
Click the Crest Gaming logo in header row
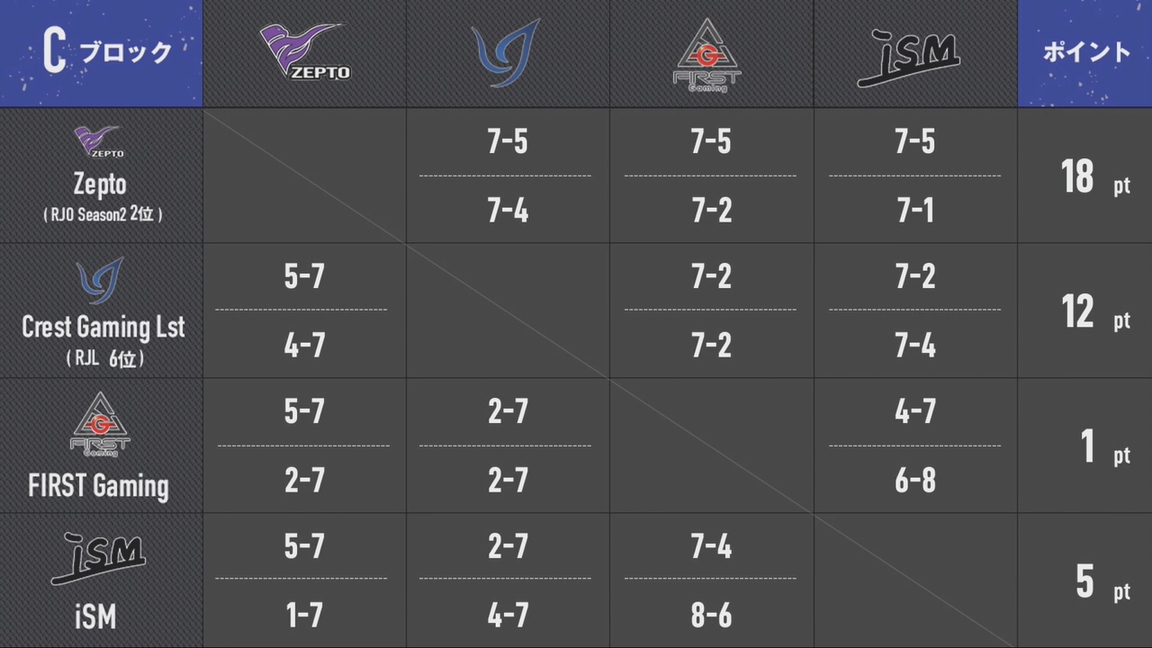[x=505, y=53]
